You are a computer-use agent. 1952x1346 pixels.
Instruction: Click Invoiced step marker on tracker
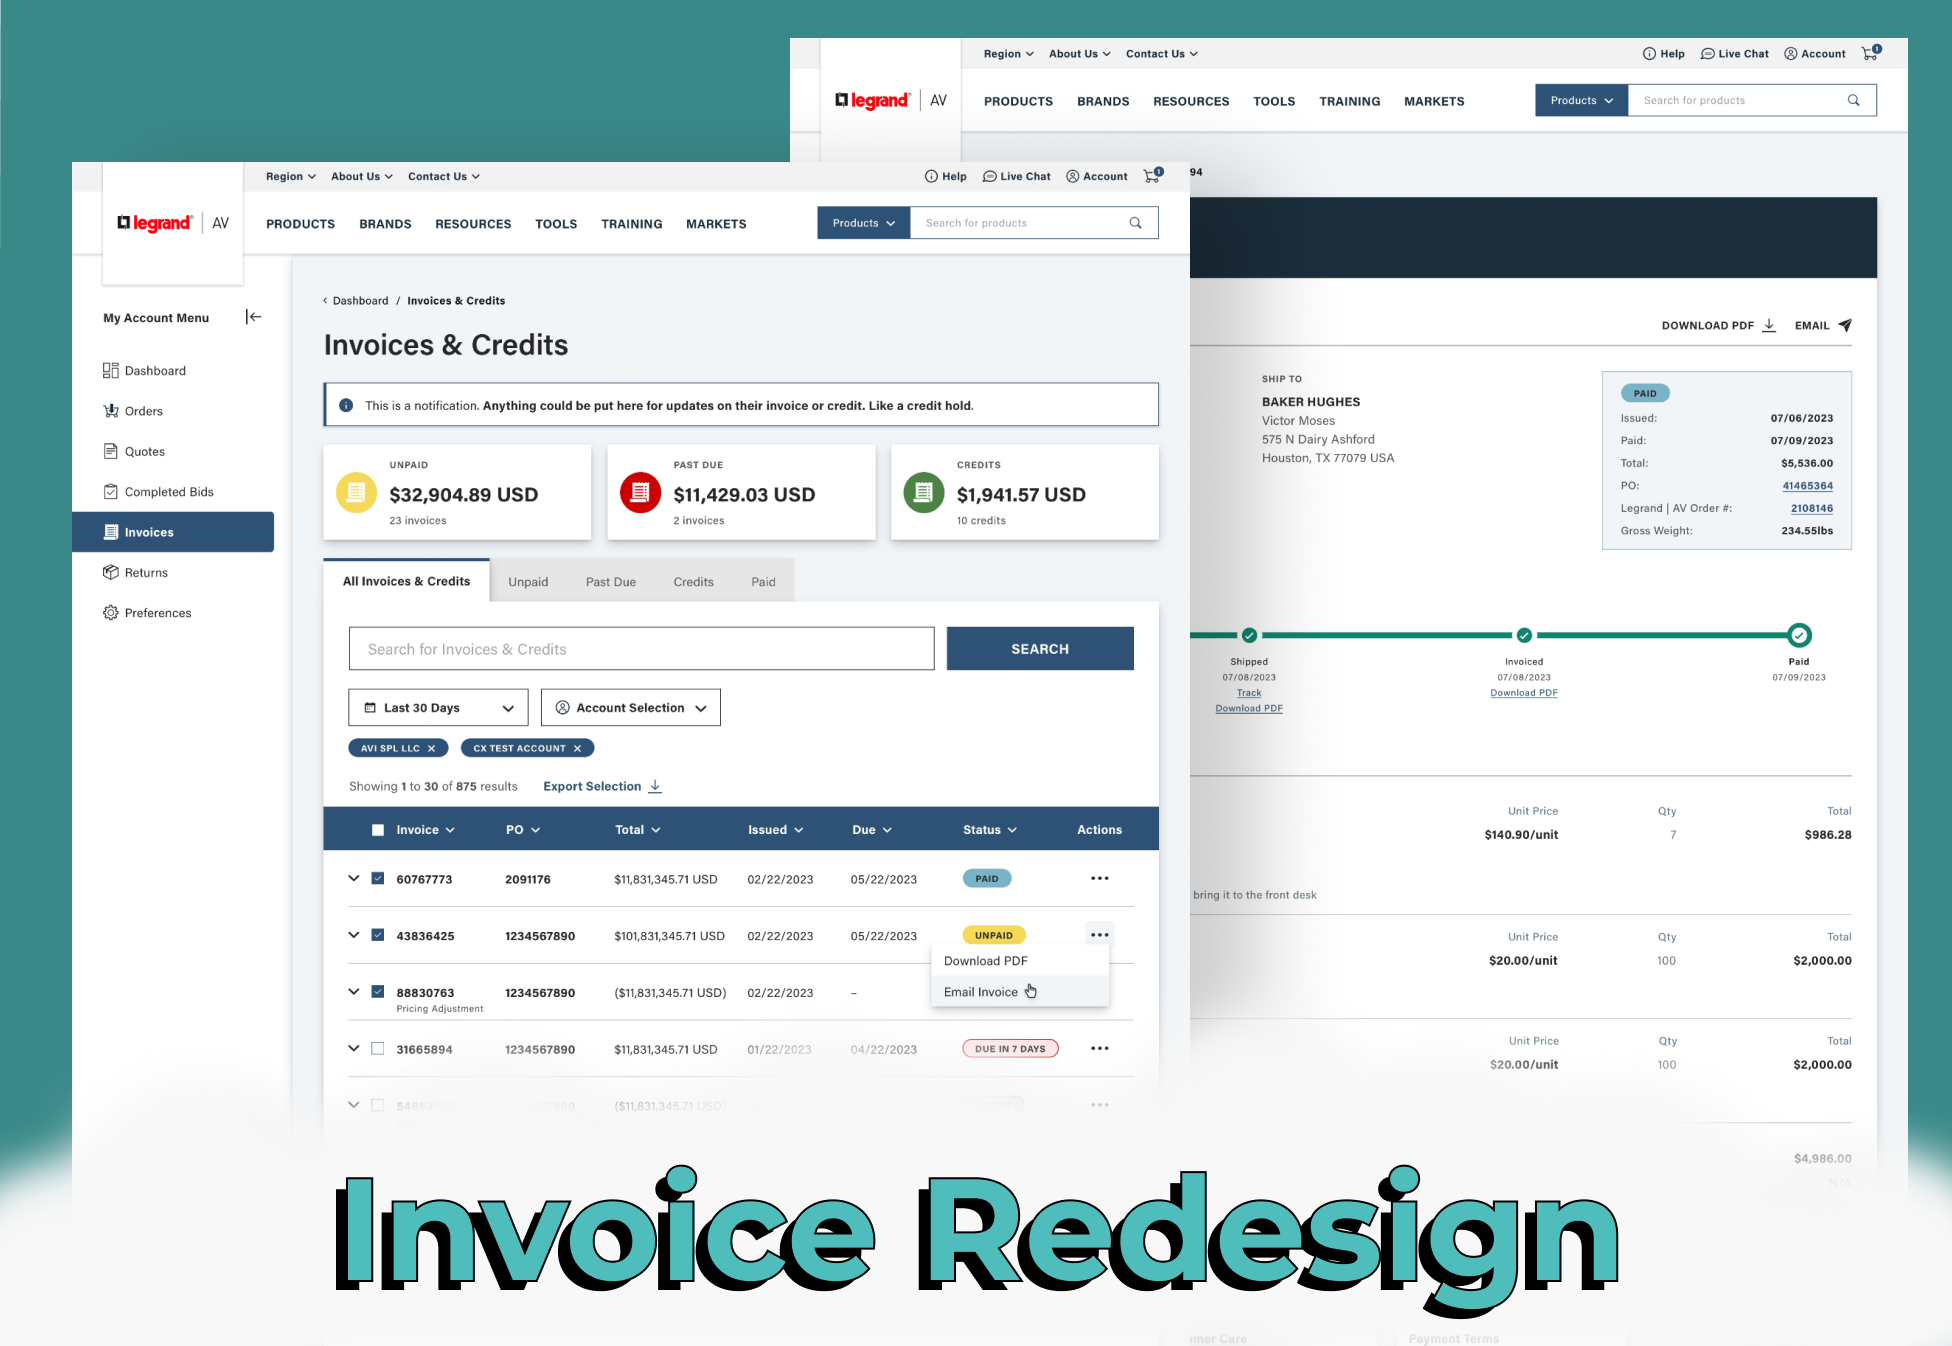pyautogui.click(x=1524, y=635)
